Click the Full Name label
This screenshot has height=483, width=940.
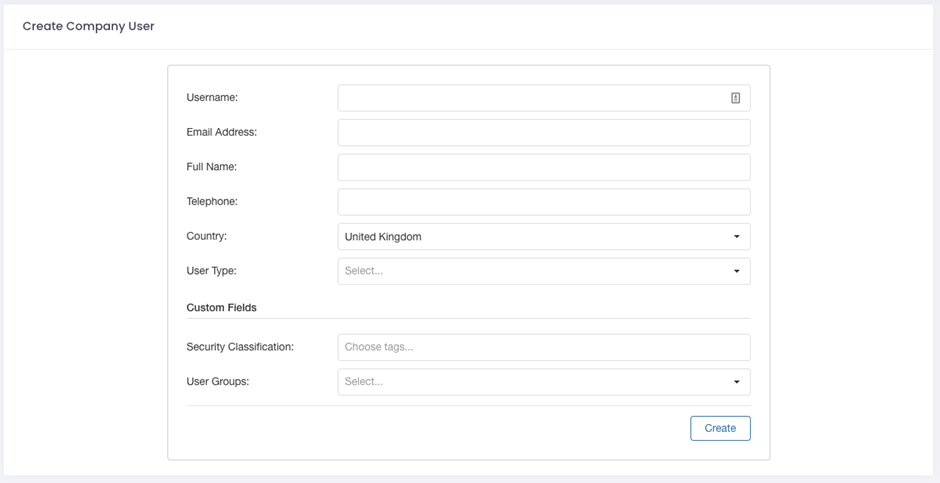click(212, 167)
